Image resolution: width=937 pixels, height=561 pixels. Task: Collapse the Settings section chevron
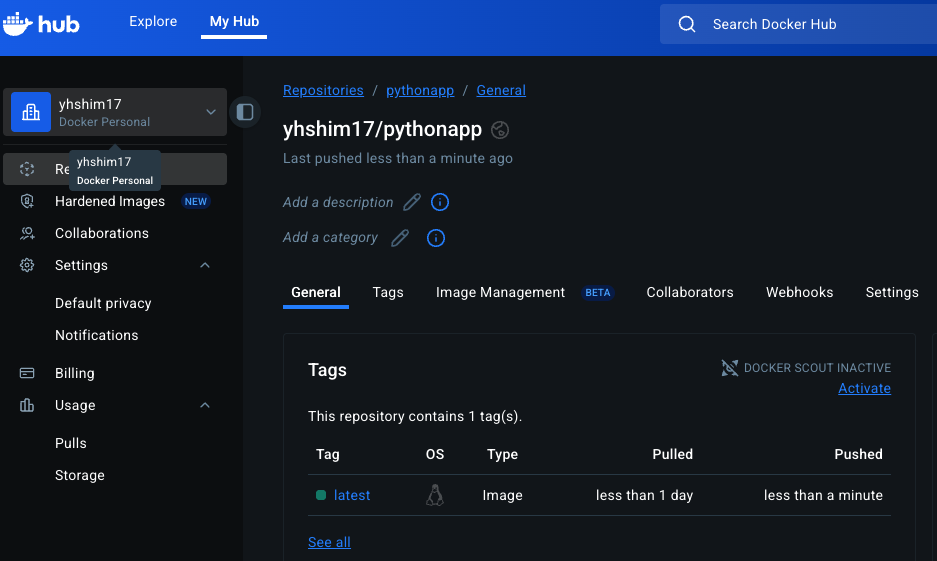click(205, 265)
